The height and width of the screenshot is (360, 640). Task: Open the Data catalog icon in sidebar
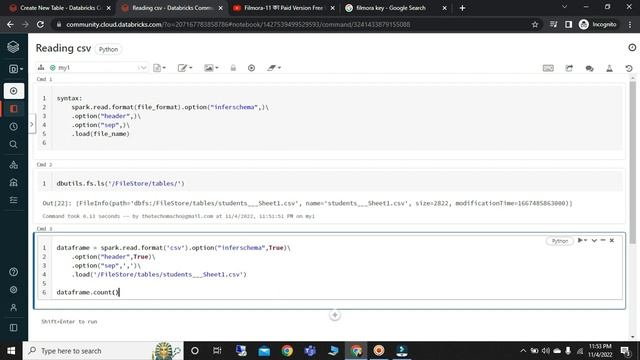click(13, 182)
